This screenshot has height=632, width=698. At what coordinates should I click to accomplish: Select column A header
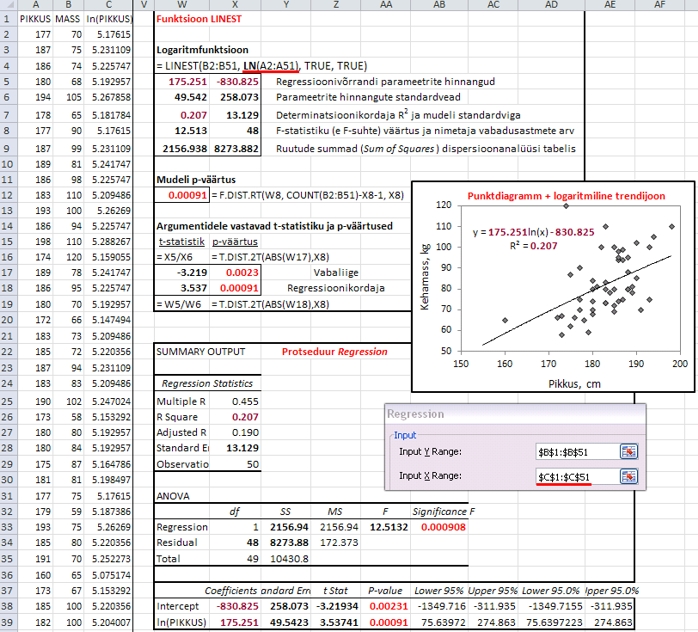coord(36,5)
